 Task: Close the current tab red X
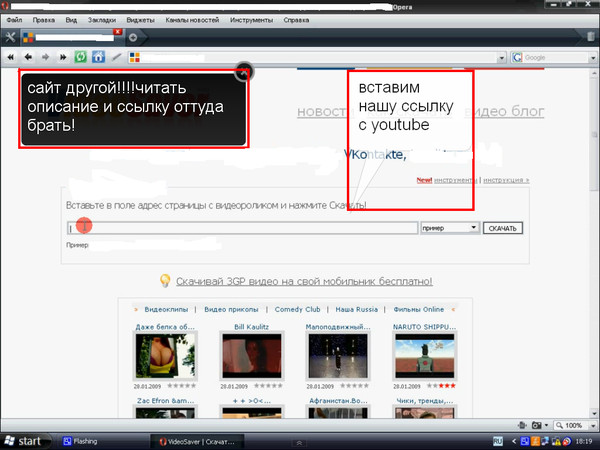118,32
